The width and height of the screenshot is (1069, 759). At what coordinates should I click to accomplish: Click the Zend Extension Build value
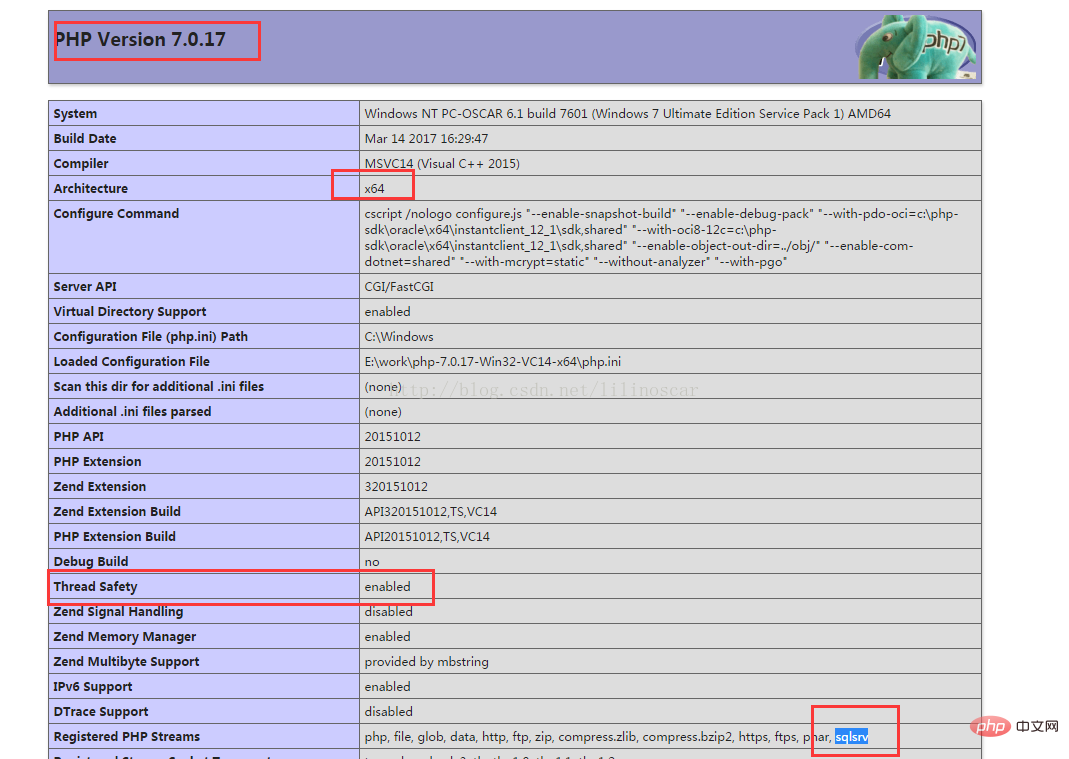pyautogui.click(x=430, y=512)
